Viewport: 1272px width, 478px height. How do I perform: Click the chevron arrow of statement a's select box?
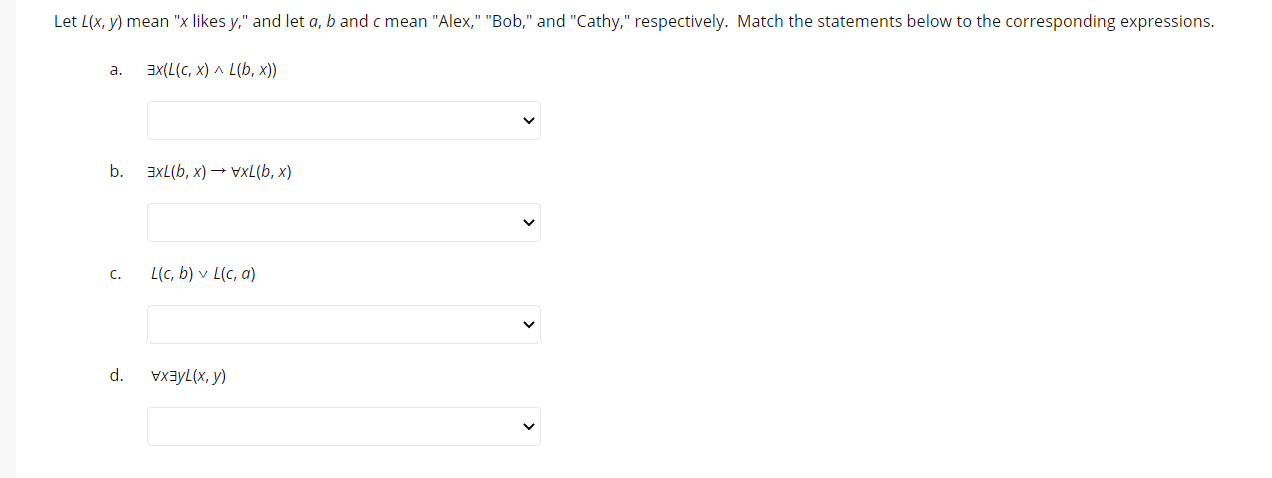pyautogui.click(x=529, y=121)
